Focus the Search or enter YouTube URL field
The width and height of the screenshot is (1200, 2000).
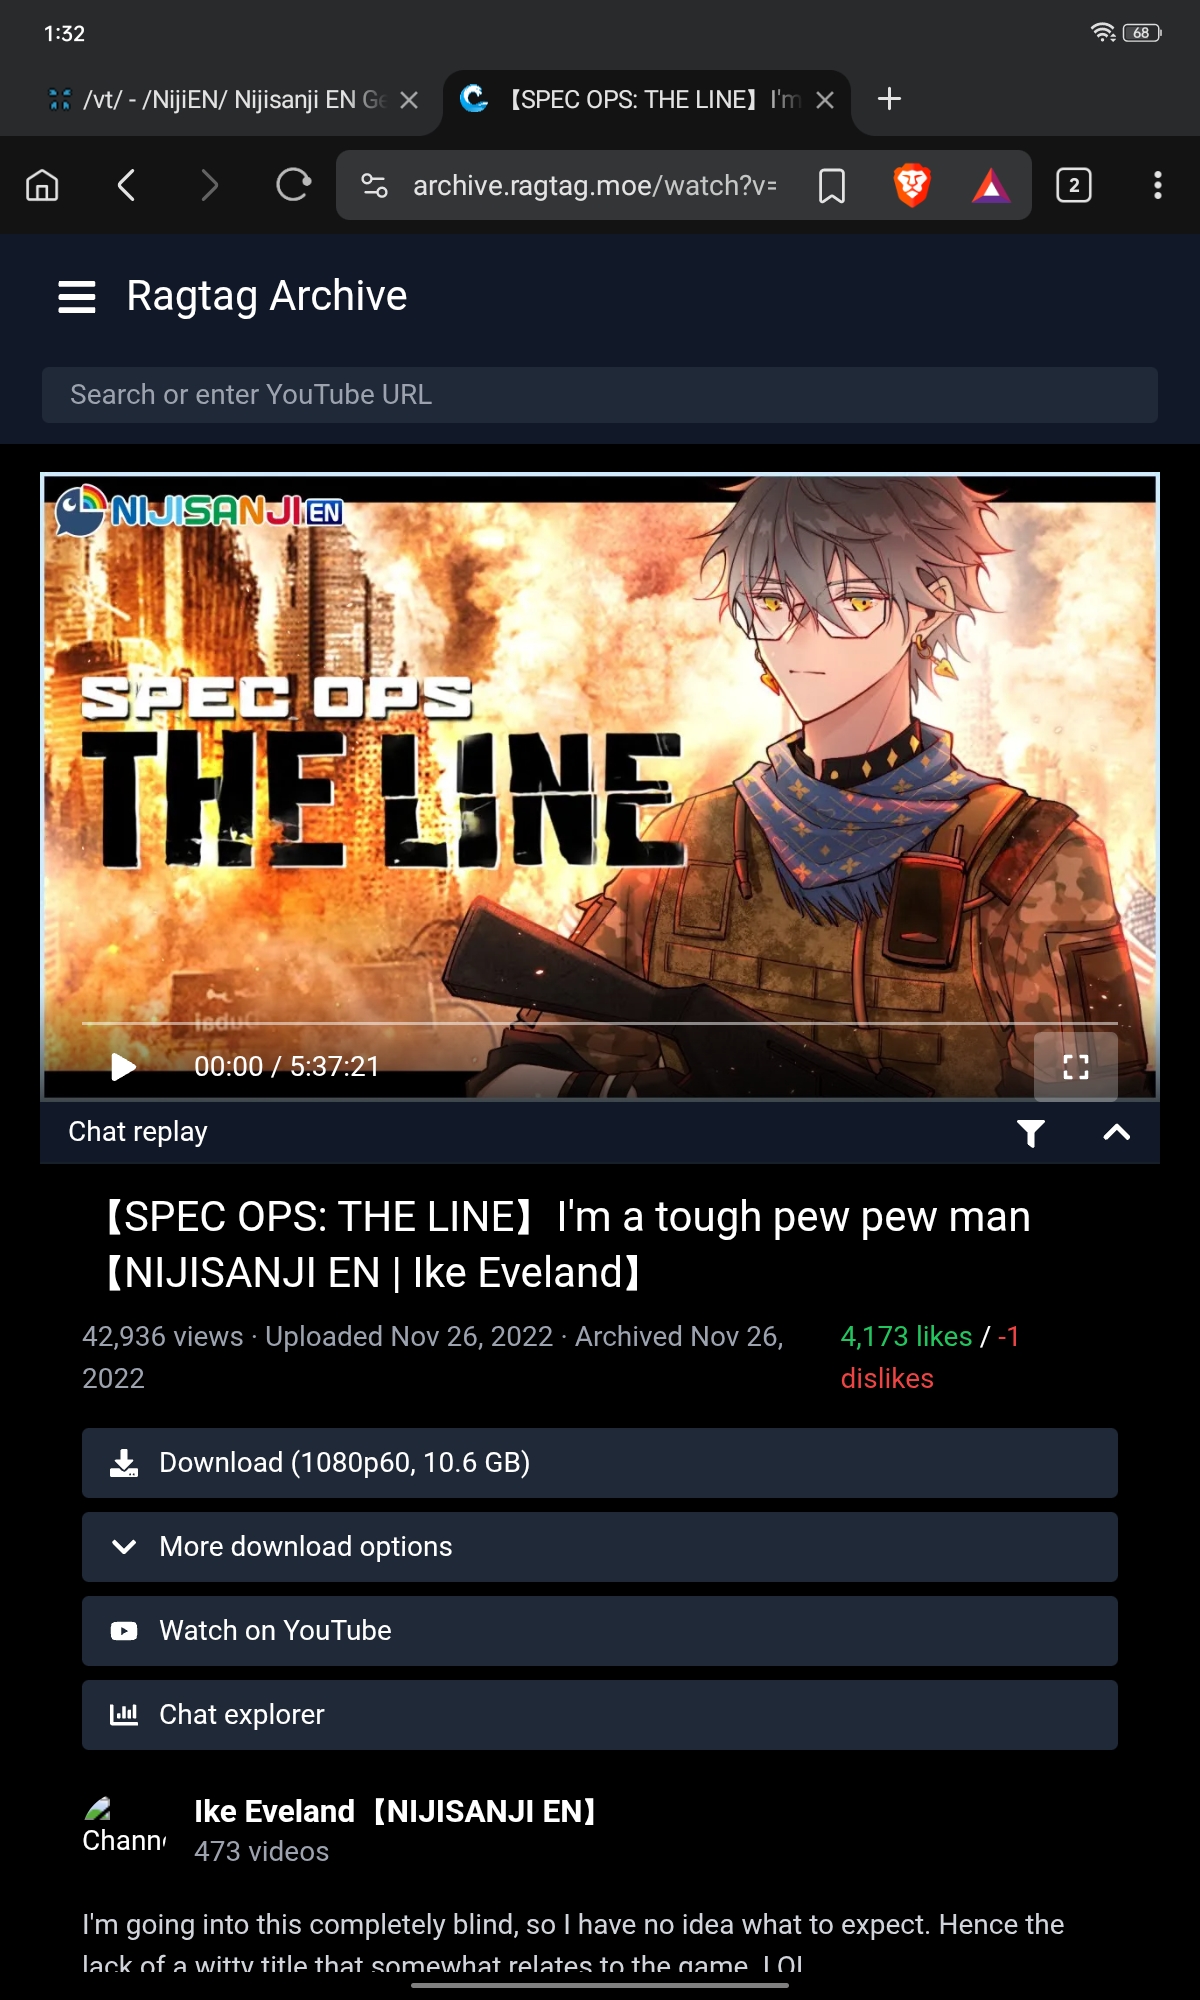pyautogui.click(x=600, y=395)
